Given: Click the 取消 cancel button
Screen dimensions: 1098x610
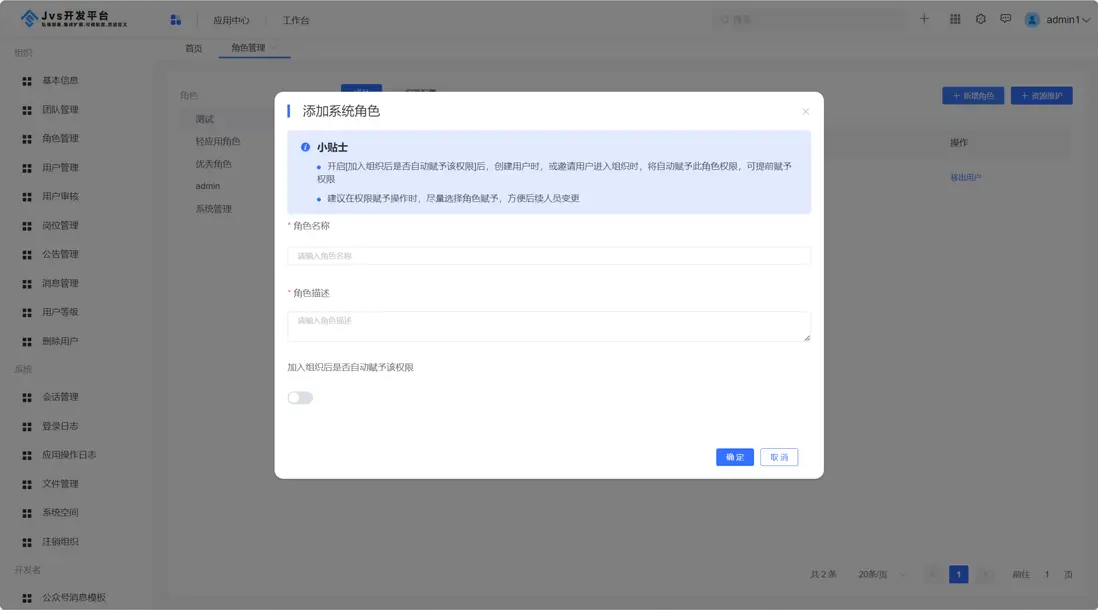Looking at the screenshot, I should pos(779,457).
